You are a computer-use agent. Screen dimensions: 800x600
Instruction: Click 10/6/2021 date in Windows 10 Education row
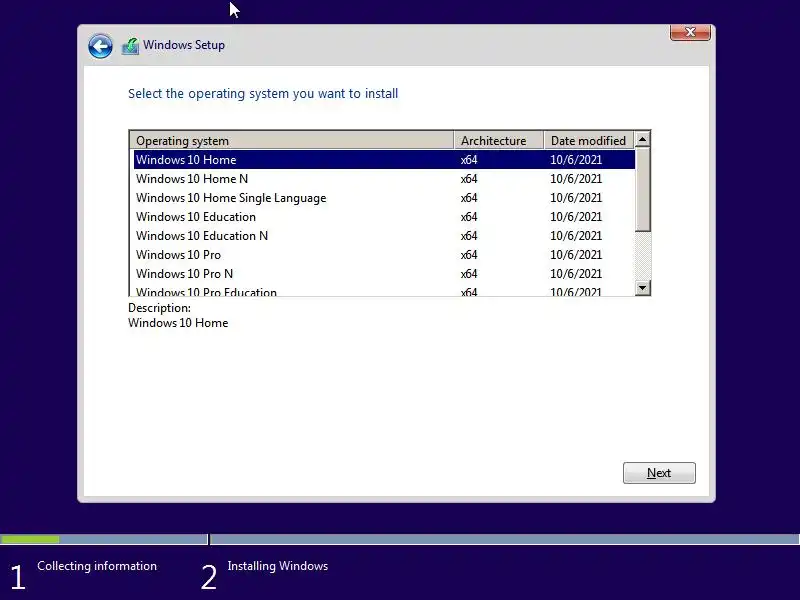(x=576, y=216)
